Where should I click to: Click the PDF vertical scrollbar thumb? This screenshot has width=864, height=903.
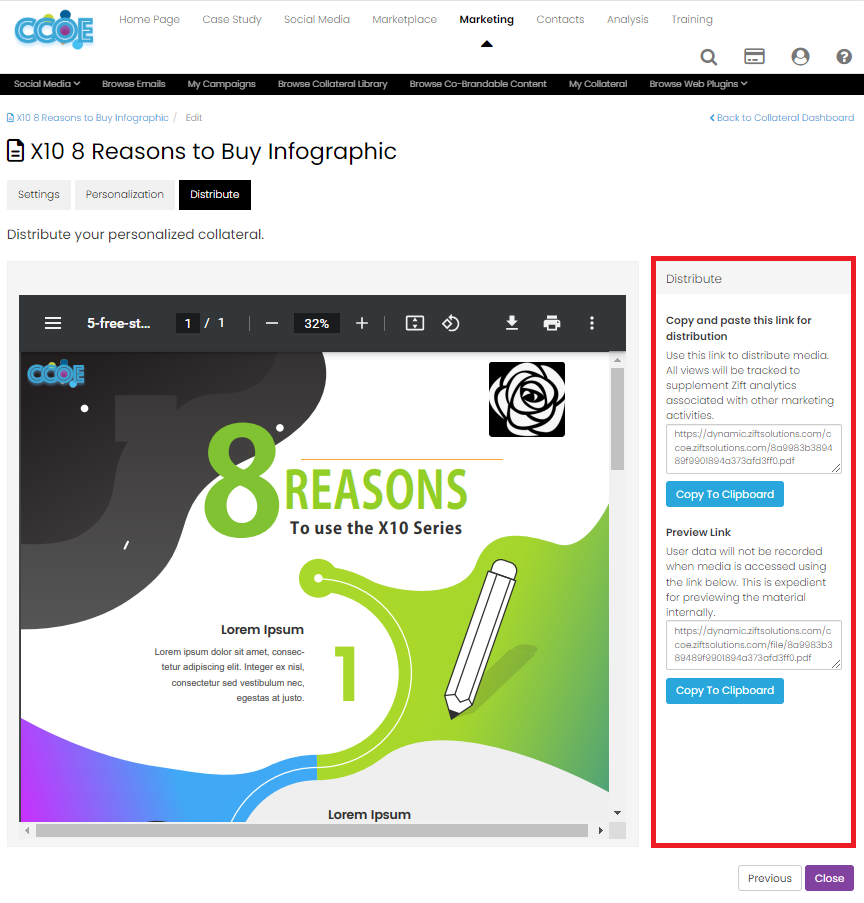pyautogui.click(x=617, y=419)
